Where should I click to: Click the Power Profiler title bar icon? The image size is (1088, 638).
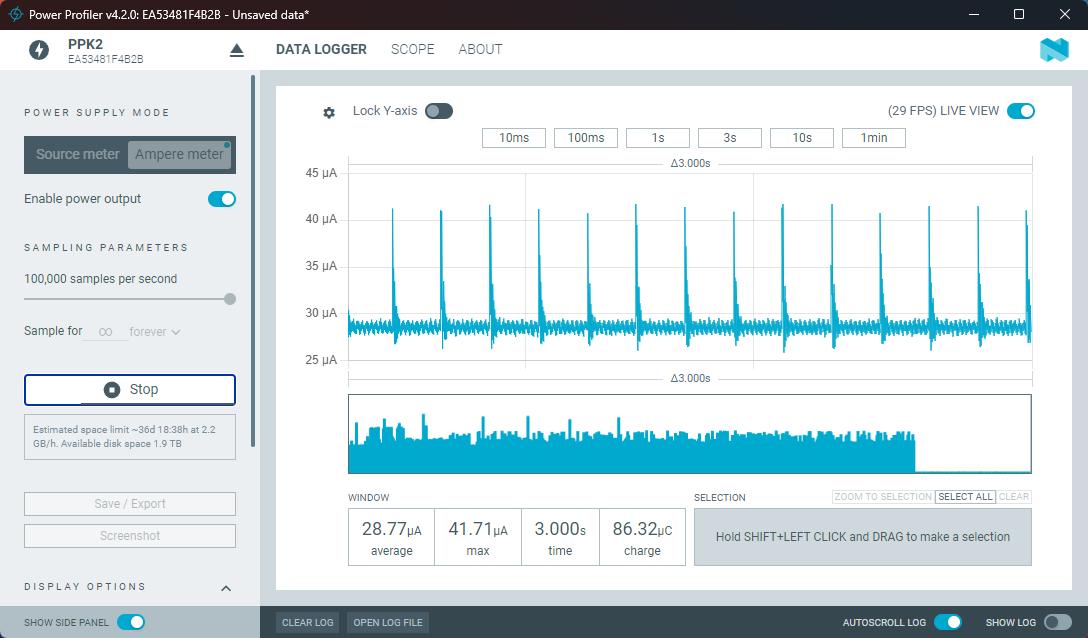15,15
